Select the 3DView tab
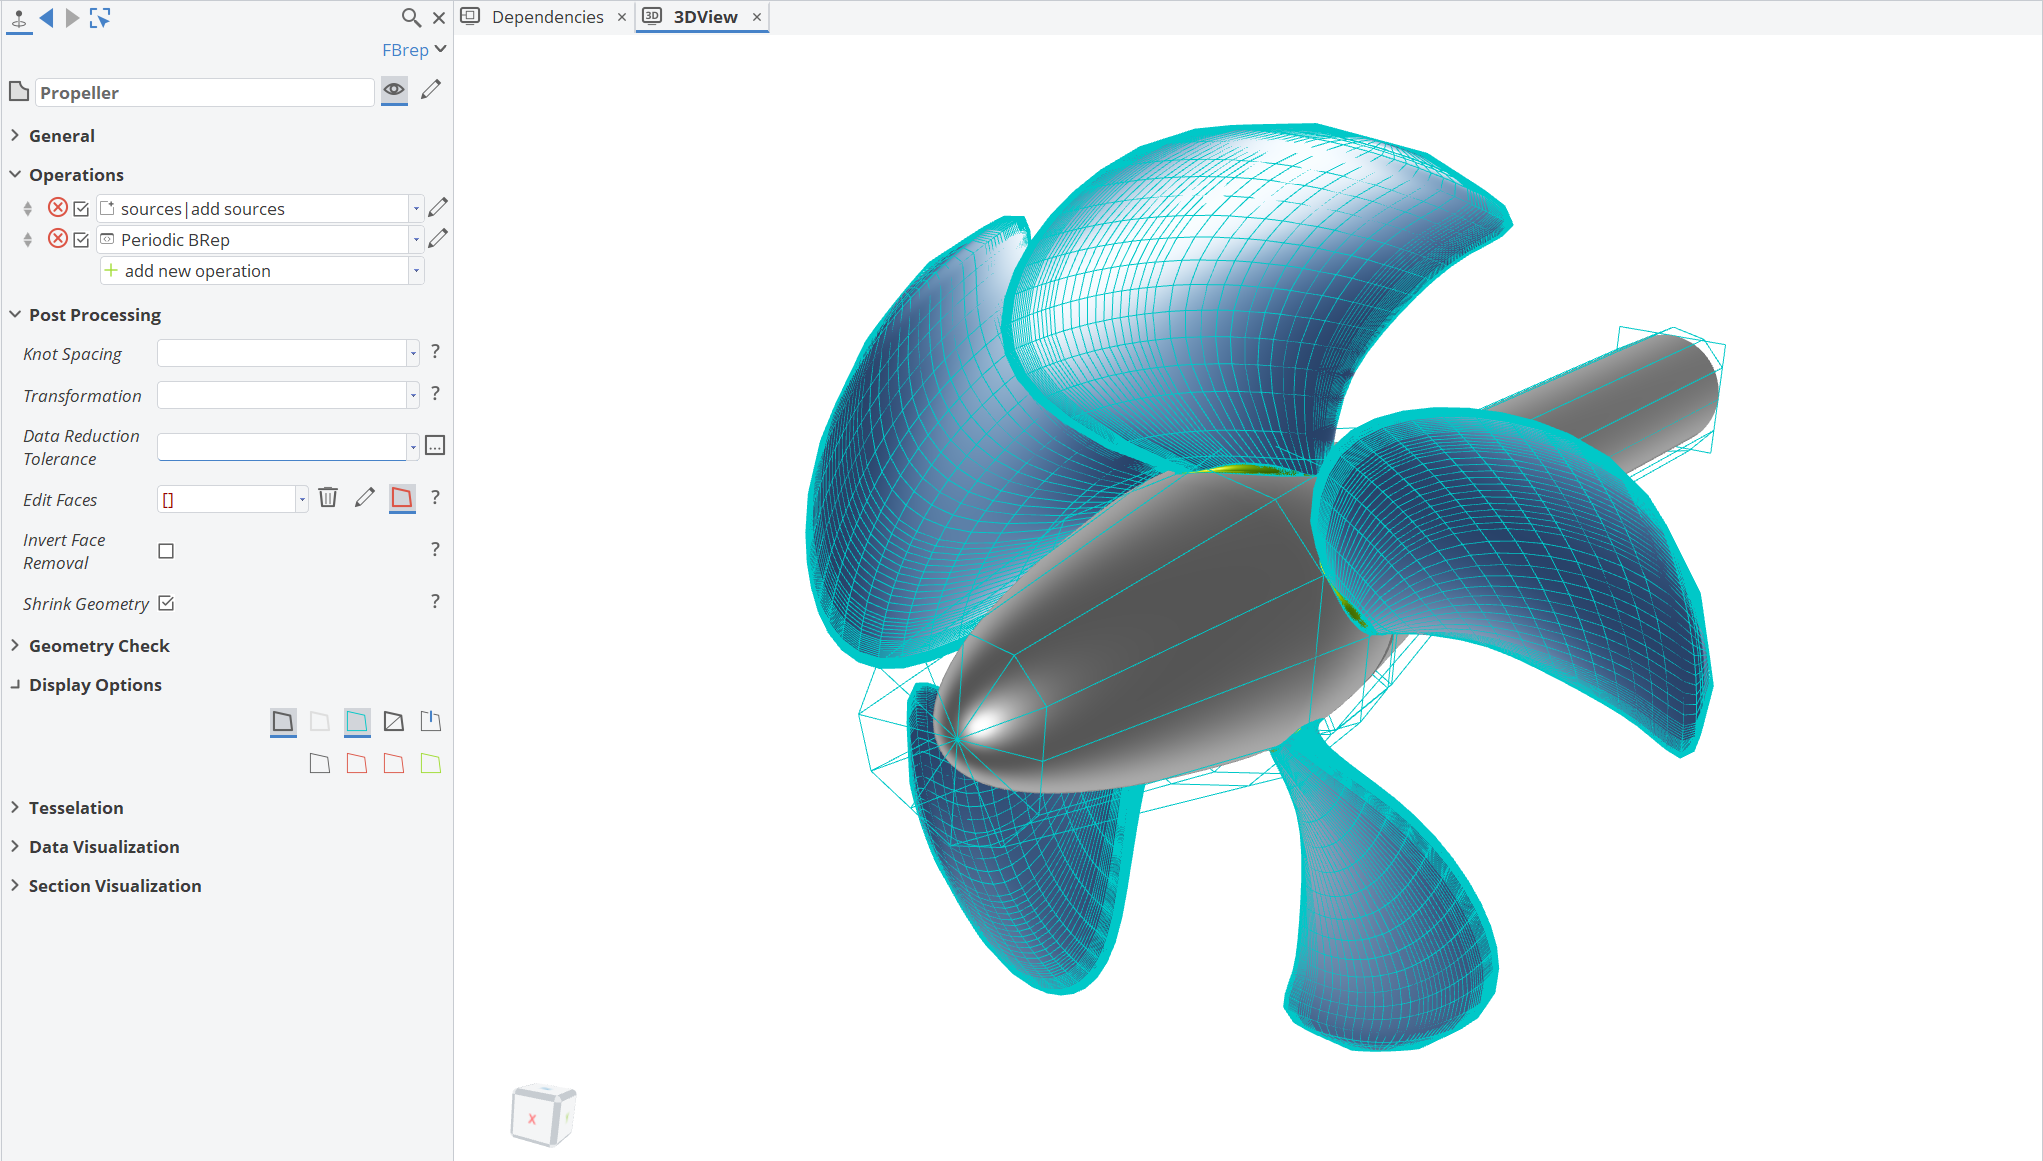The image size is (2043, 1161). pos(704,17)
